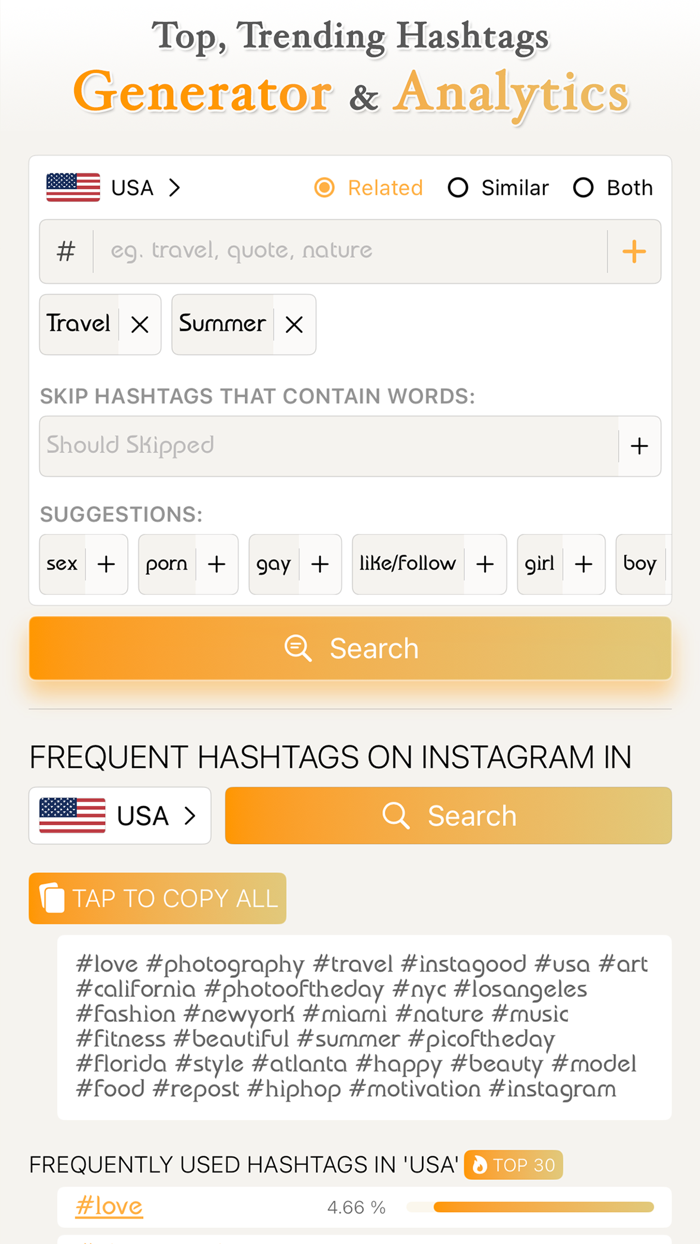This screenshot has width=700, height=1244.
Task: Click the orange plus icon to add hashtag
Action: click(634, 251)
